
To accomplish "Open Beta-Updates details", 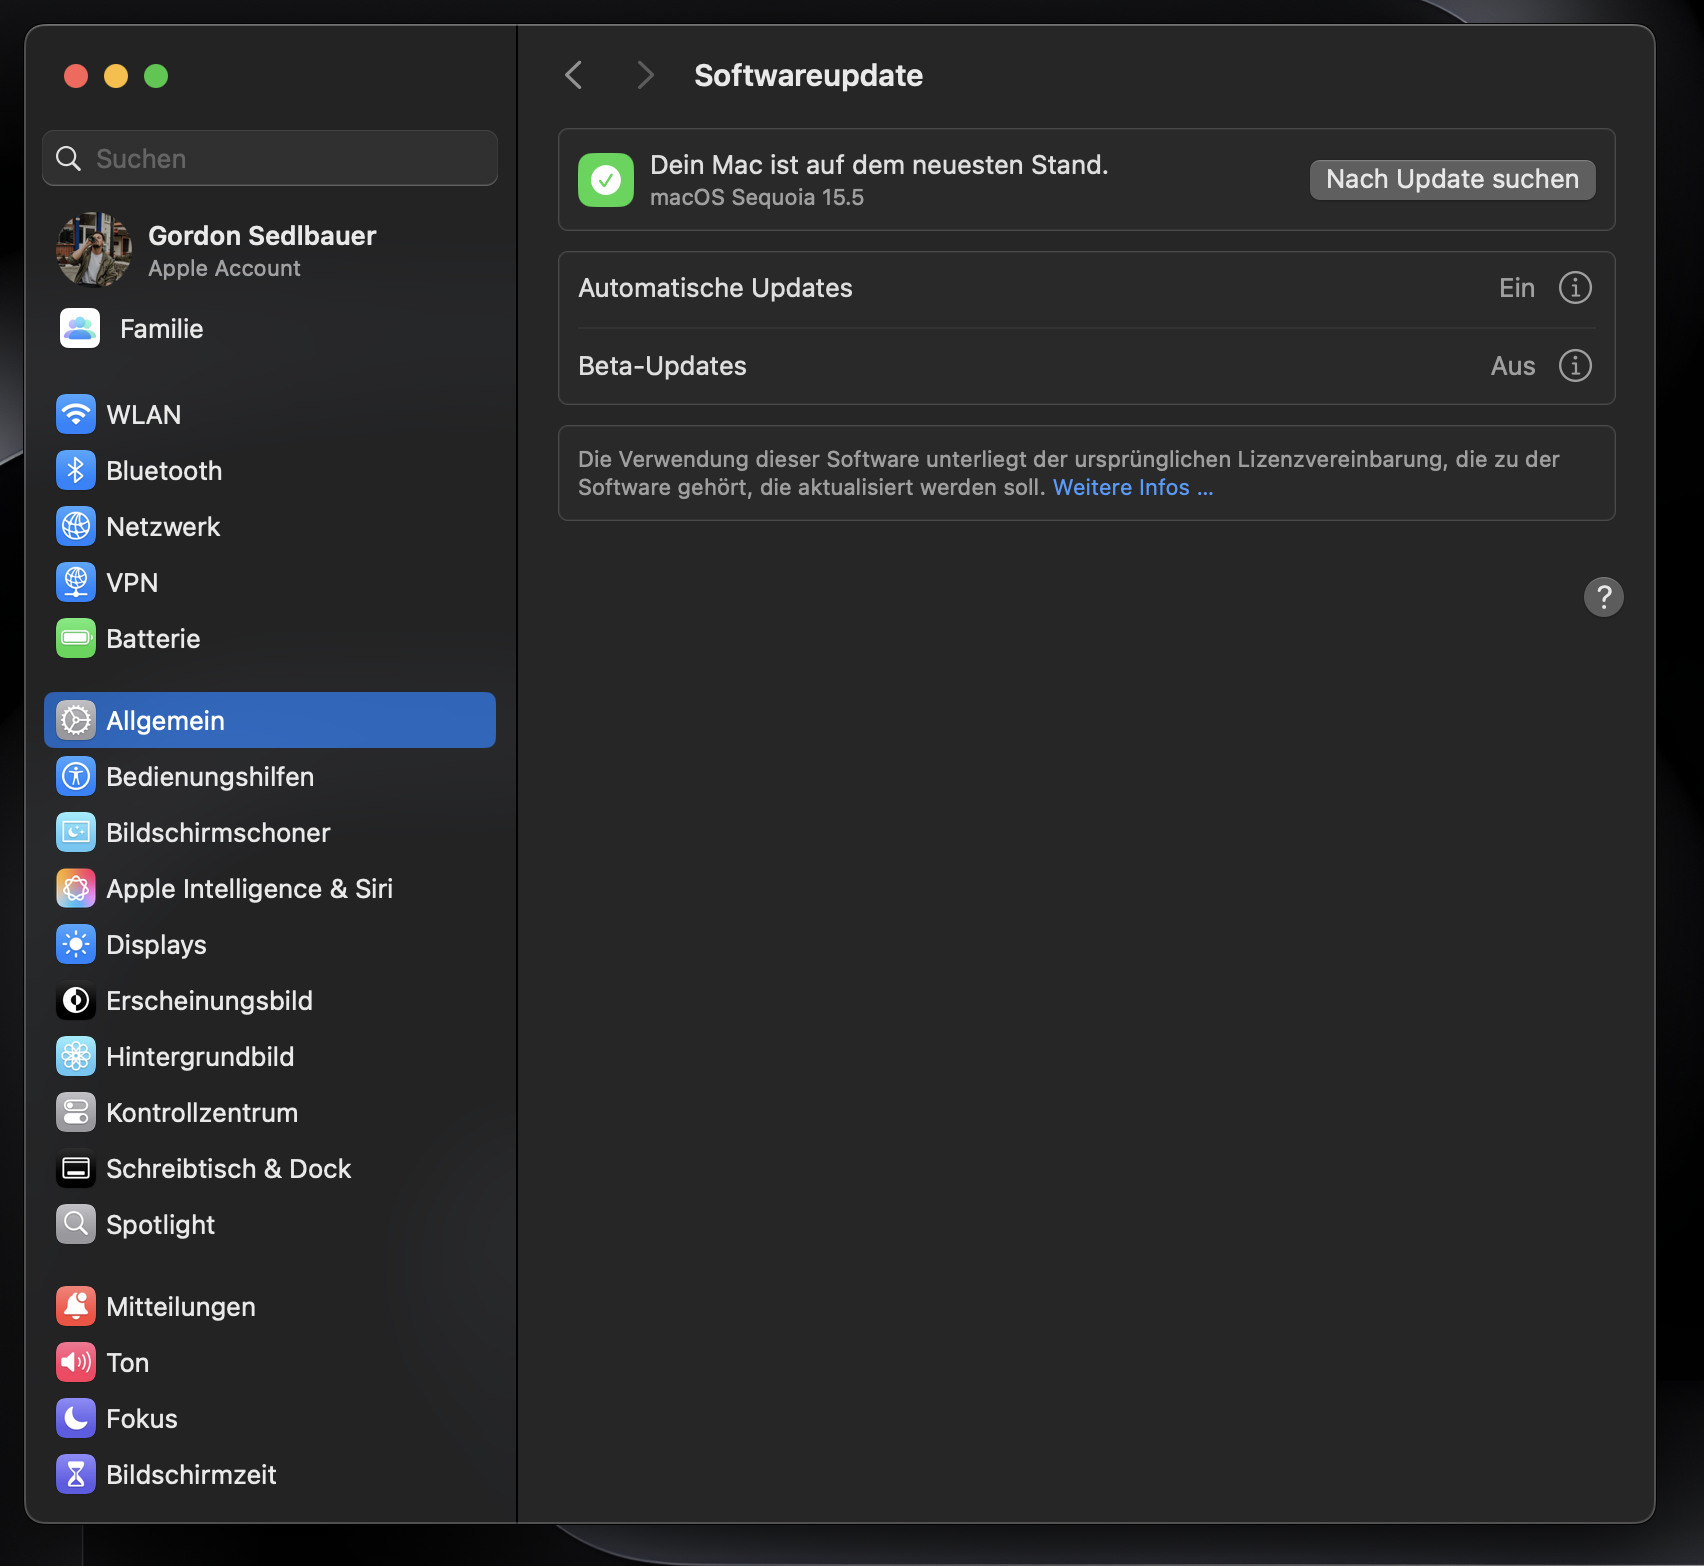I will pos(1575,366).
